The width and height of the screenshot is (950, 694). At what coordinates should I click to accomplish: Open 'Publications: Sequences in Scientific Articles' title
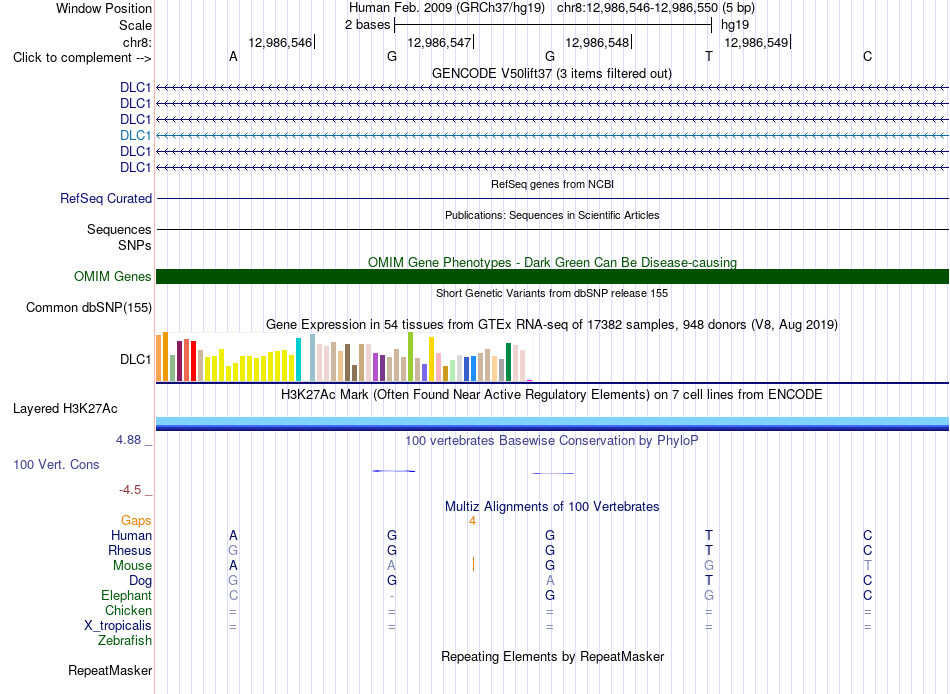coord(552,215)
